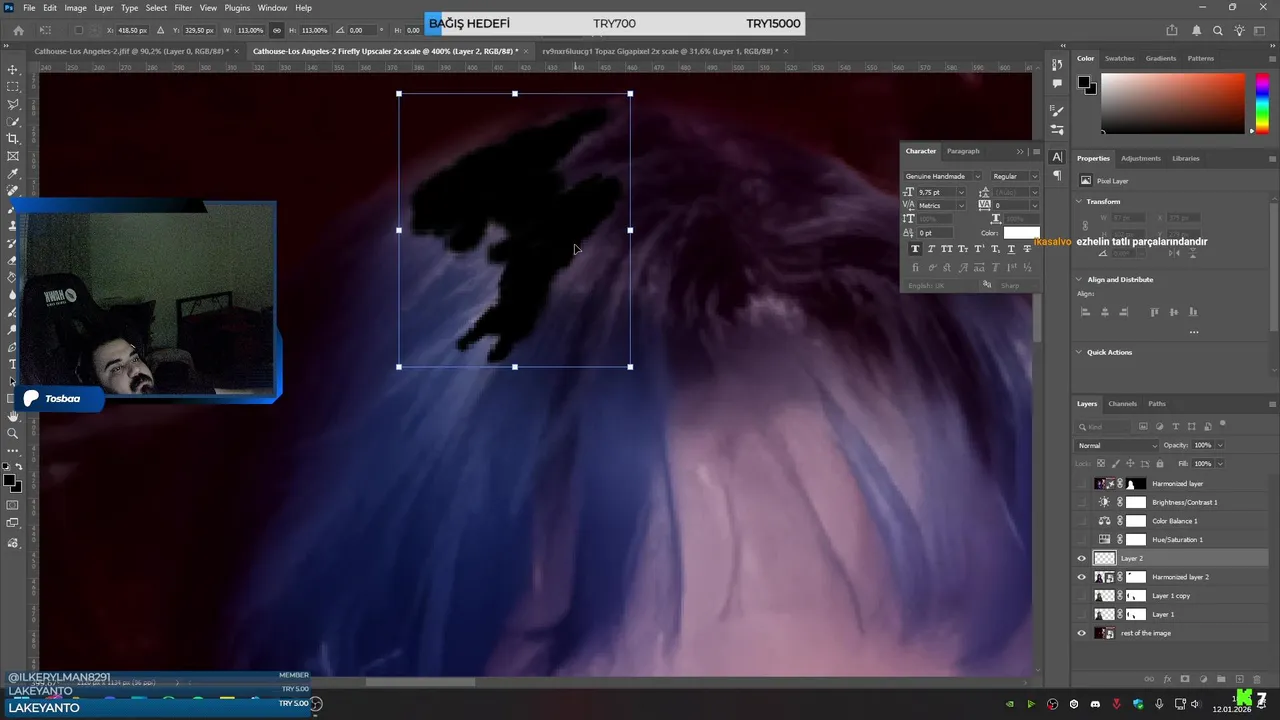This screenshot has height=720, width=1280.
Task: Click the layer mask icon at Layers bottom
Action: pos(1185,679)
